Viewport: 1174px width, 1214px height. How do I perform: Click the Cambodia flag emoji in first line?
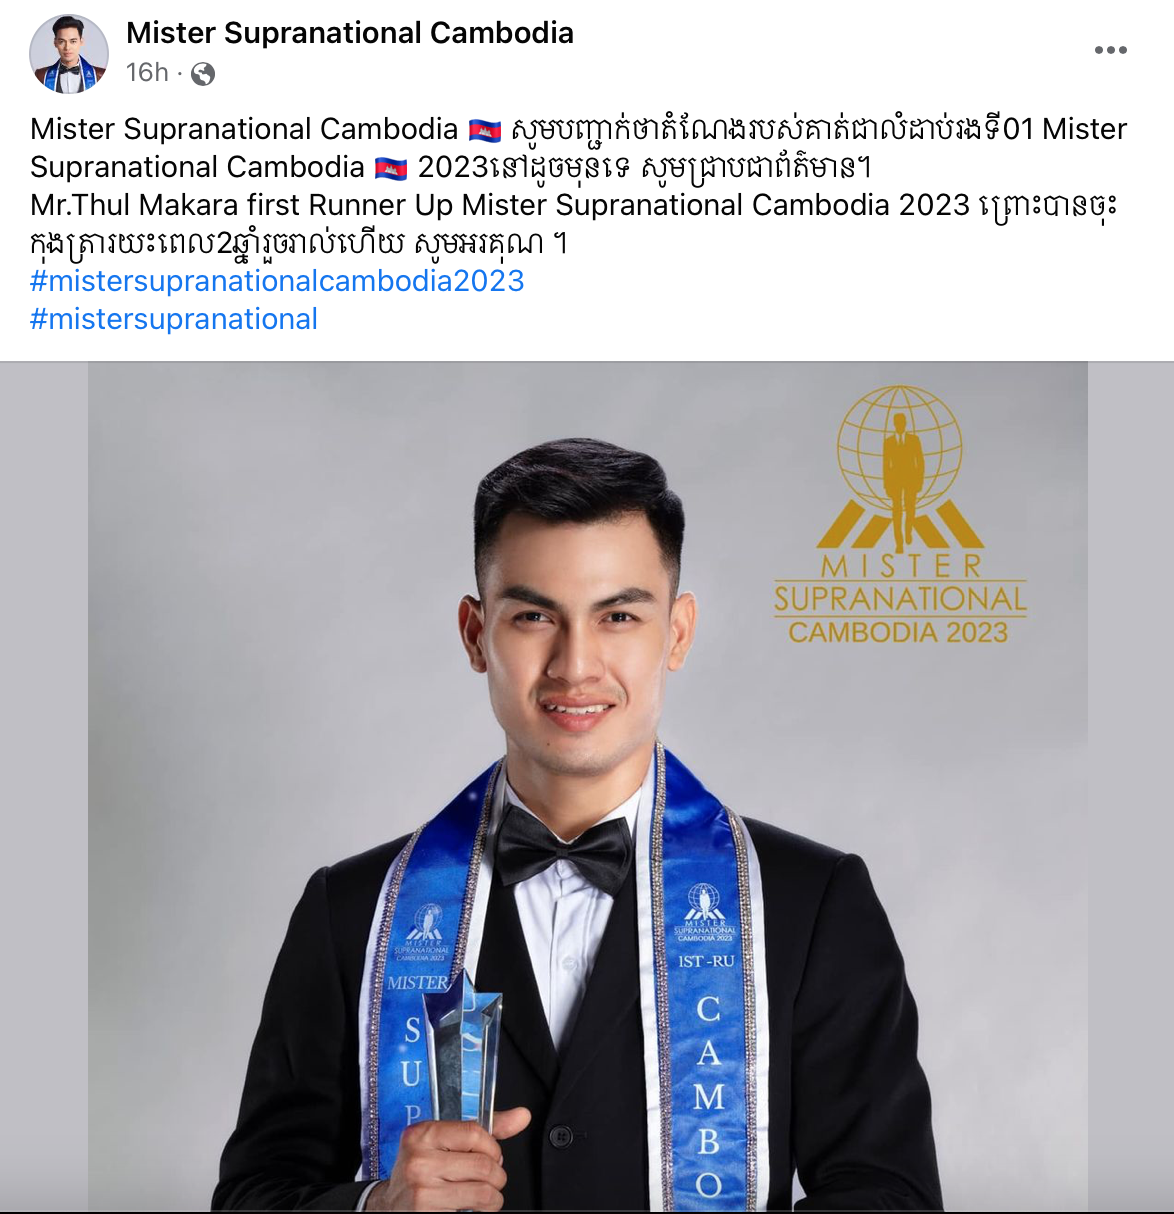click(x=484, y=130)
